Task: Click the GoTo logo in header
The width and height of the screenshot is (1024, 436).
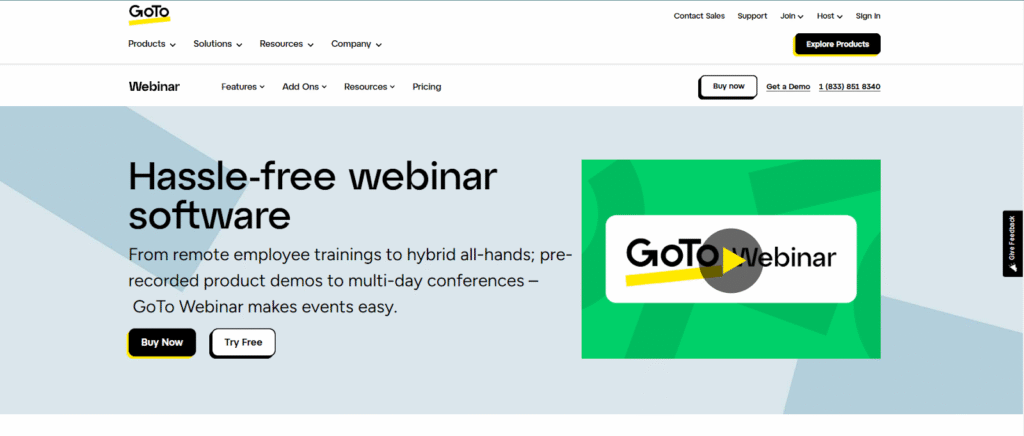Action: coord(149,14)
